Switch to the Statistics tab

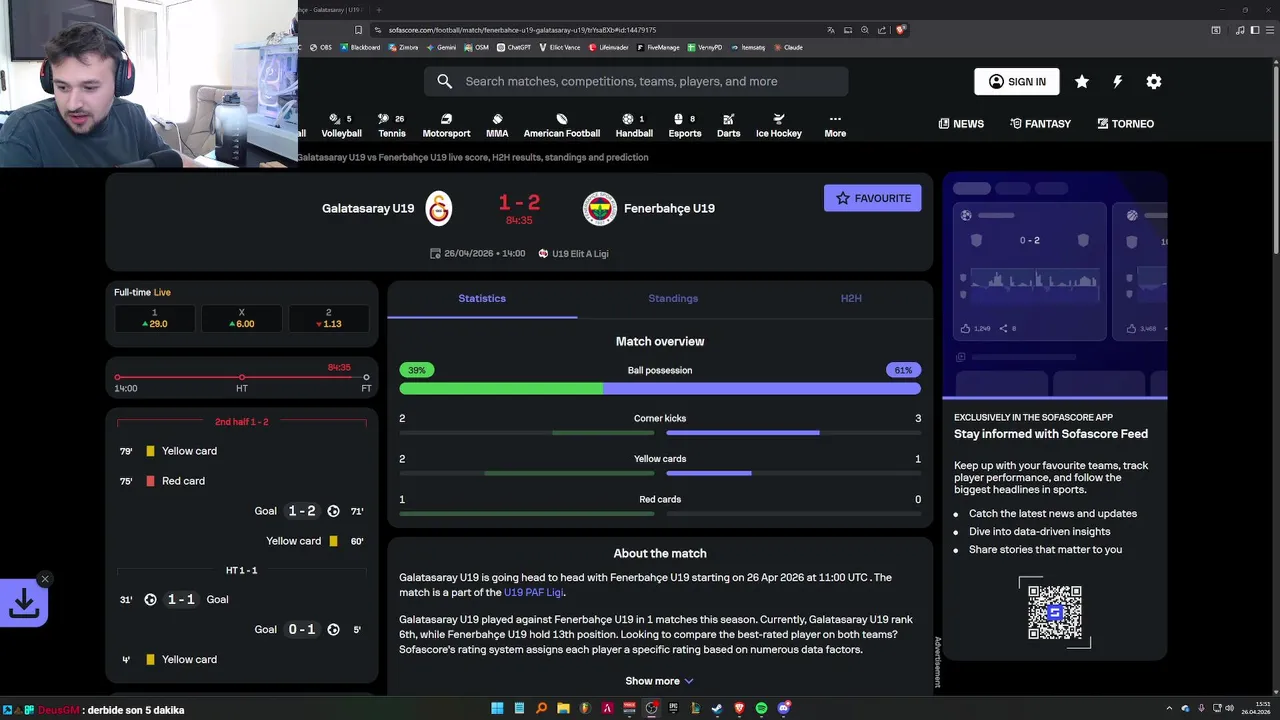(482, 298)
